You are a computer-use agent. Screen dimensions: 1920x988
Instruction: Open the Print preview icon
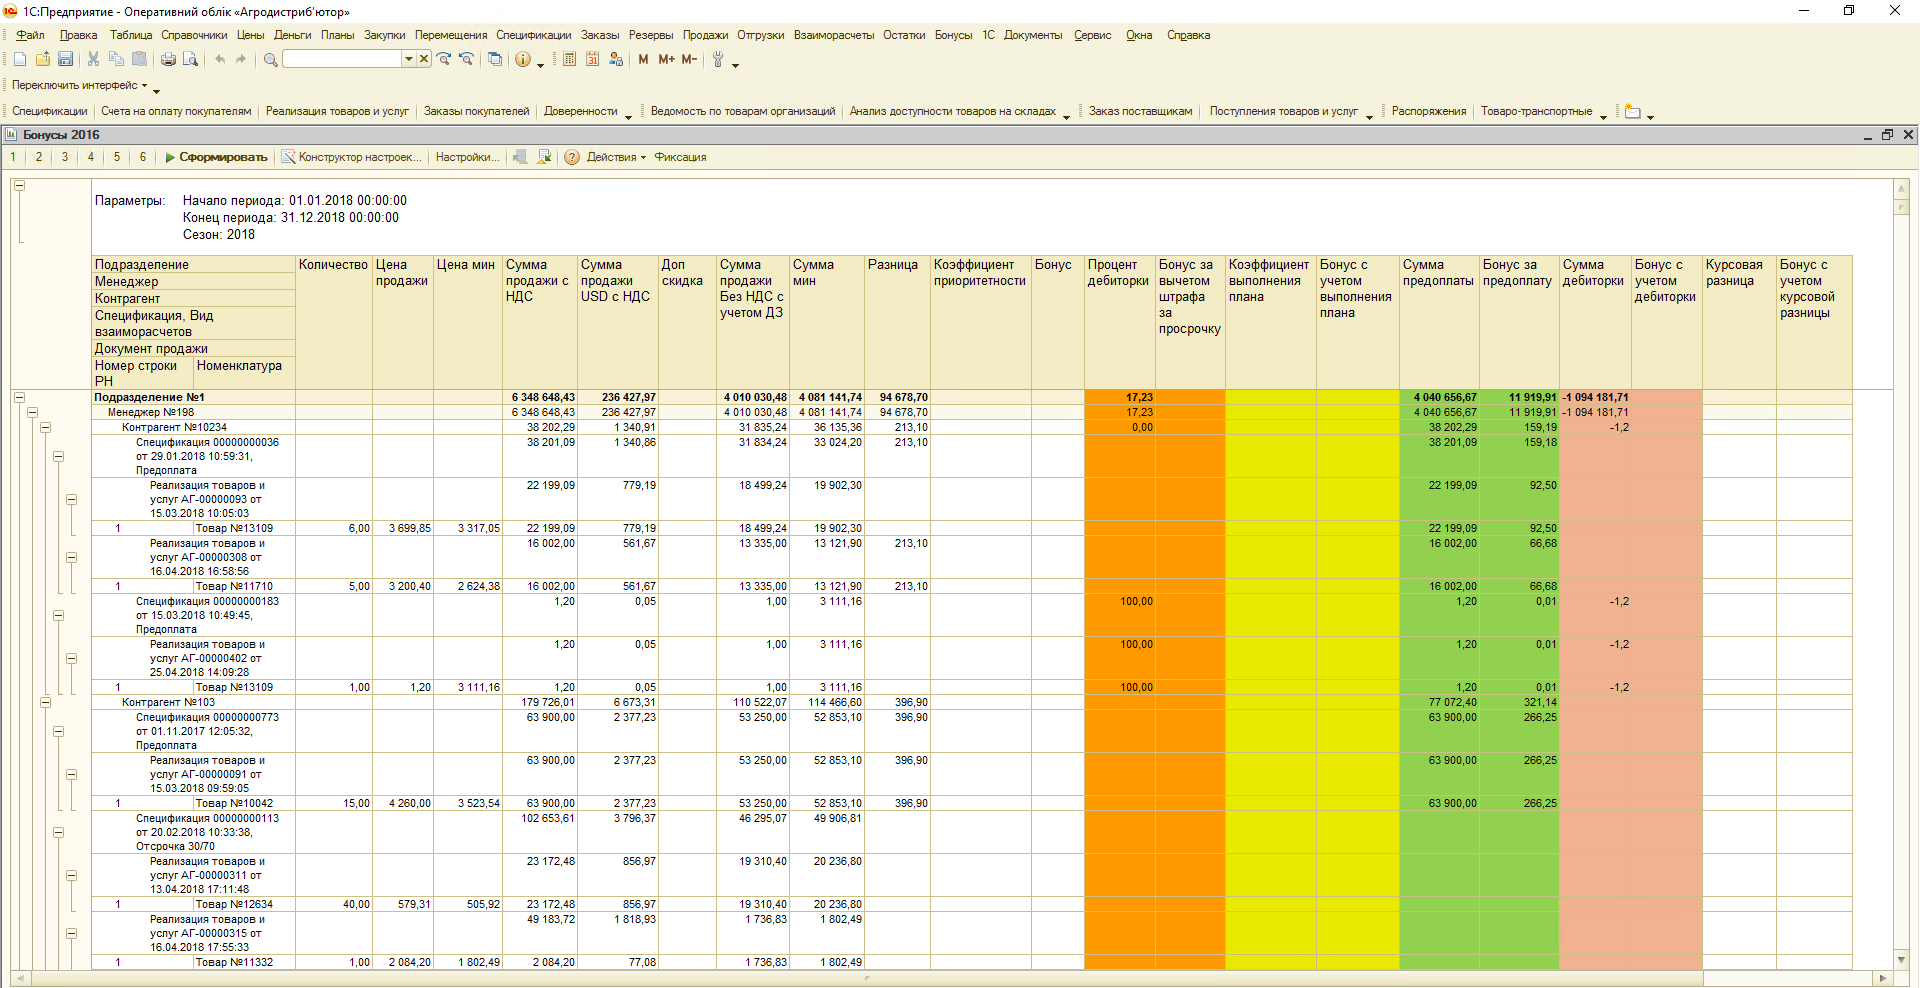(190, 60)
